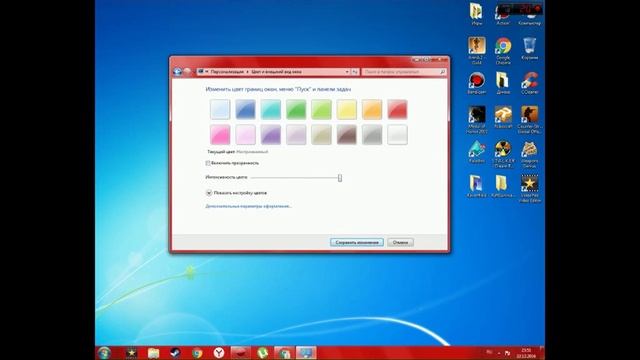The width and height of the screenshot is (640, 360).
Task: Enable the Включить прозрачность checkbox
Action: coord(208,163)
